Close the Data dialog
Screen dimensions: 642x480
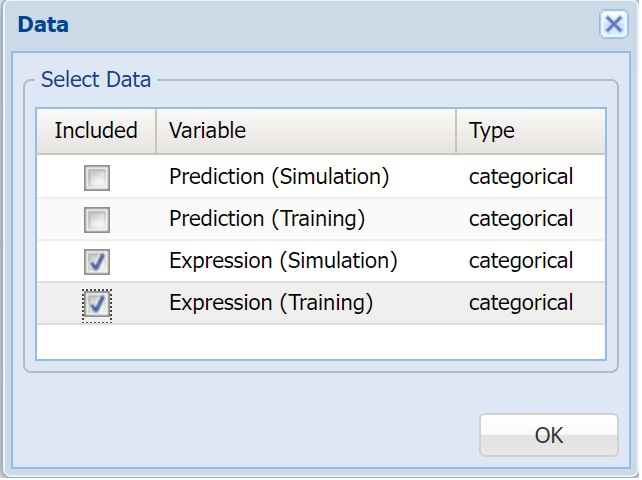tap(613, 25)
